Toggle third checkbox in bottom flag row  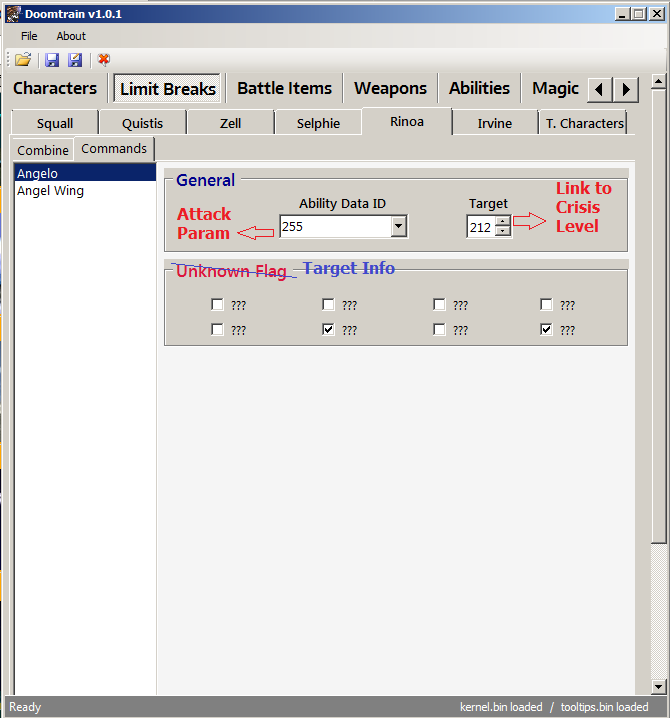pyautogui.click(x=439, y=329)
